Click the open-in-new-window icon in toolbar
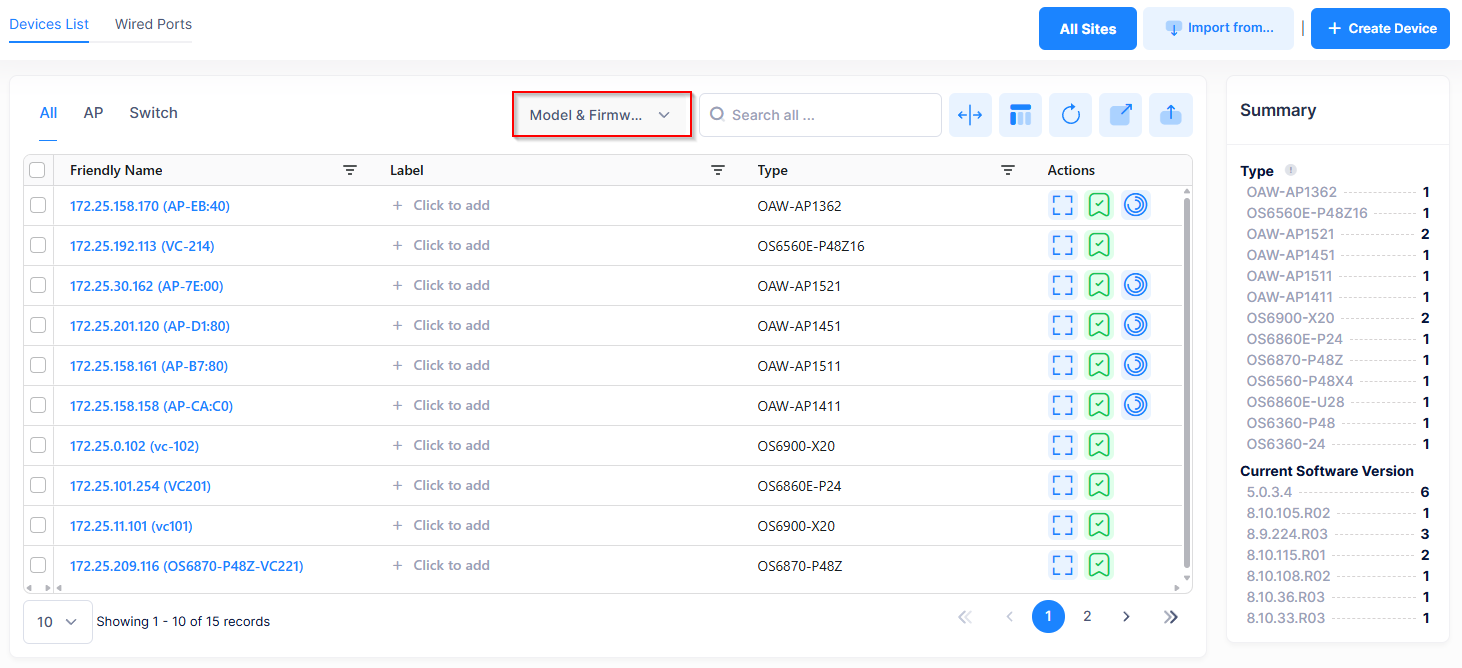 tap(1120, 115)
